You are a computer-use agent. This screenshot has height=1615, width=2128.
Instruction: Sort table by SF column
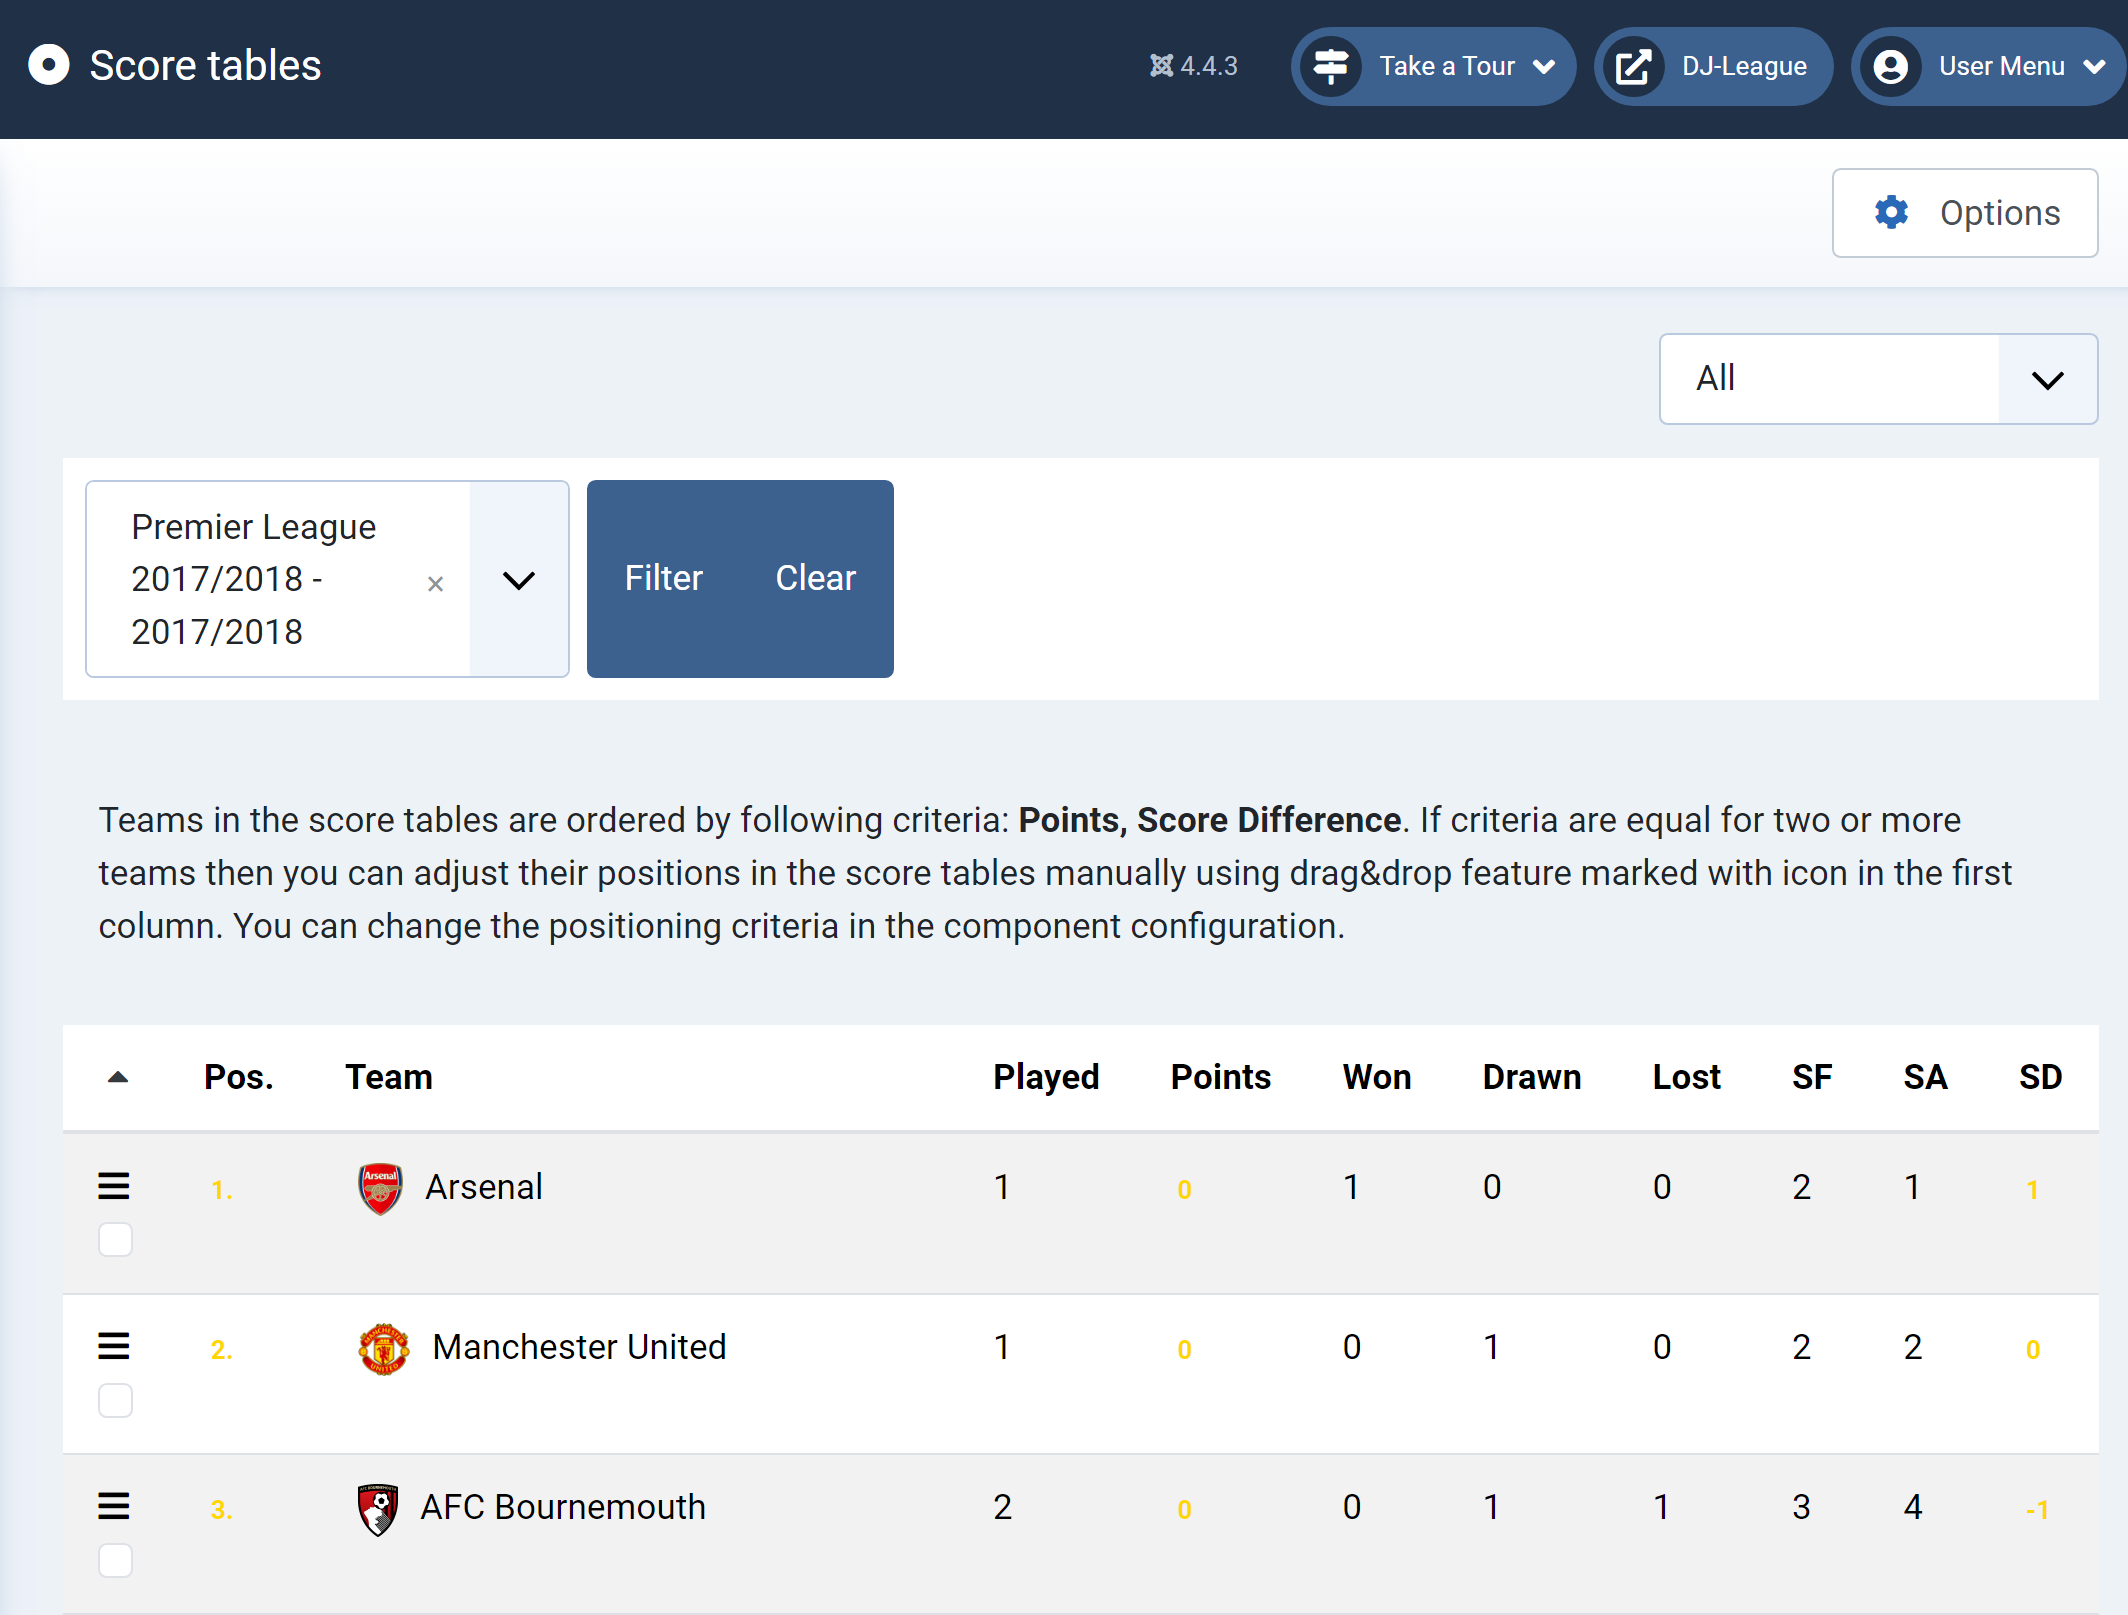[x=1812, y=1077]
